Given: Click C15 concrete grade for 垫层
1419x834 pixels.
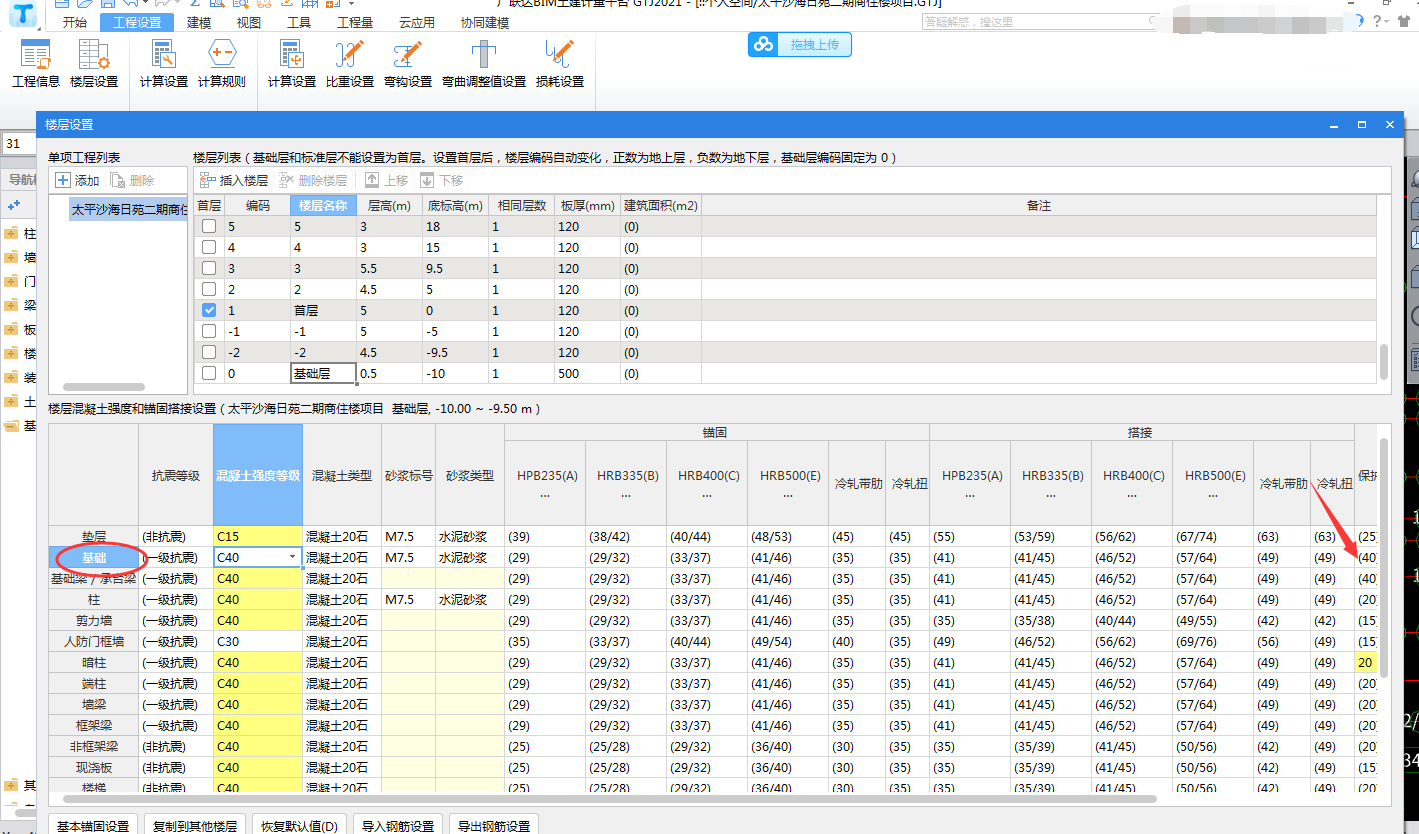Looking at the screenshot, I should click(x=257, y=536).
